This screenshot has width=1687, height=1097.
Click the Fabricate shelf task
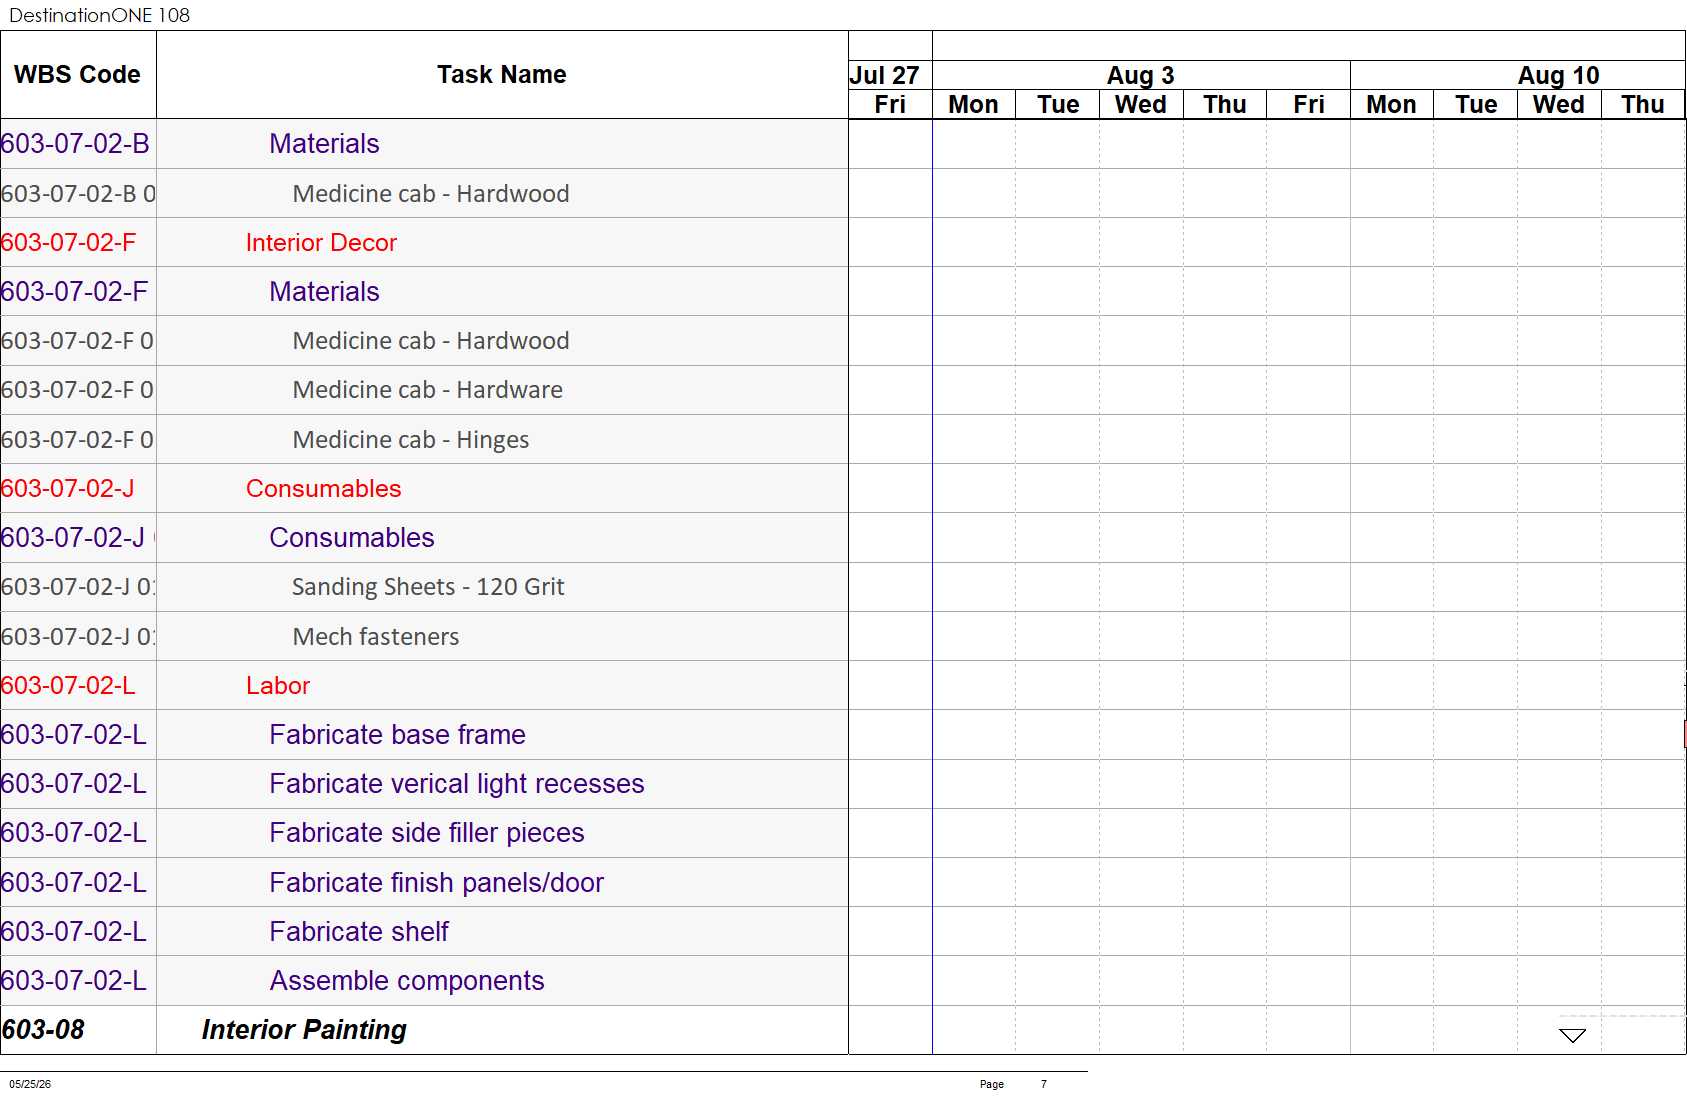(x=358, y=932)
